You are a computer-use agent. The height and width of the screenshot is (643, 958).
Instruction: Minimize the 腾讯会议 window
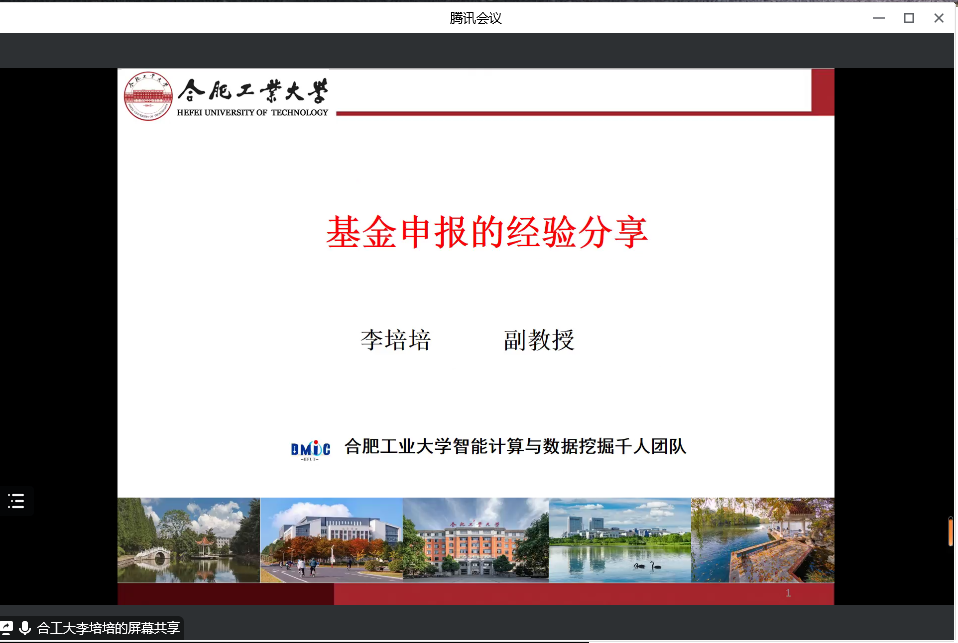click(x=878, y=17)
